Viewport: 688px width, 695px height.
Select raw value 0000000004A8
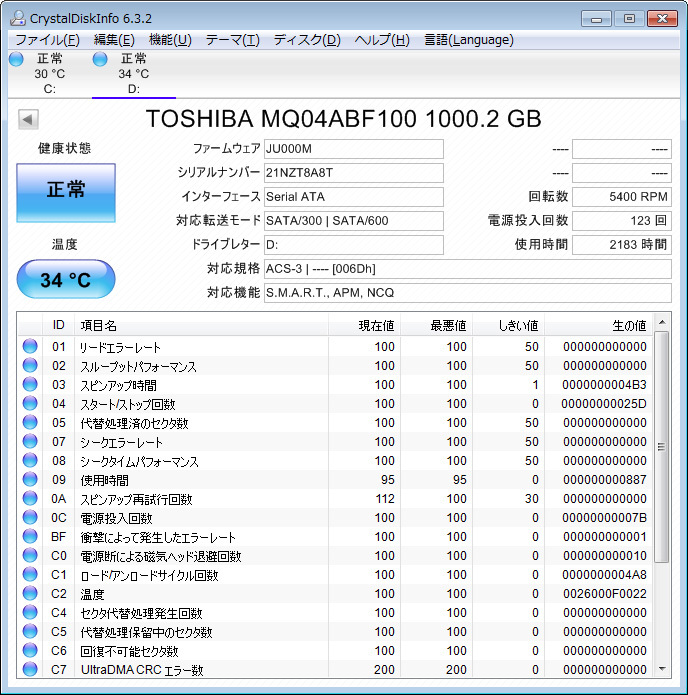[x=605, y=575]
